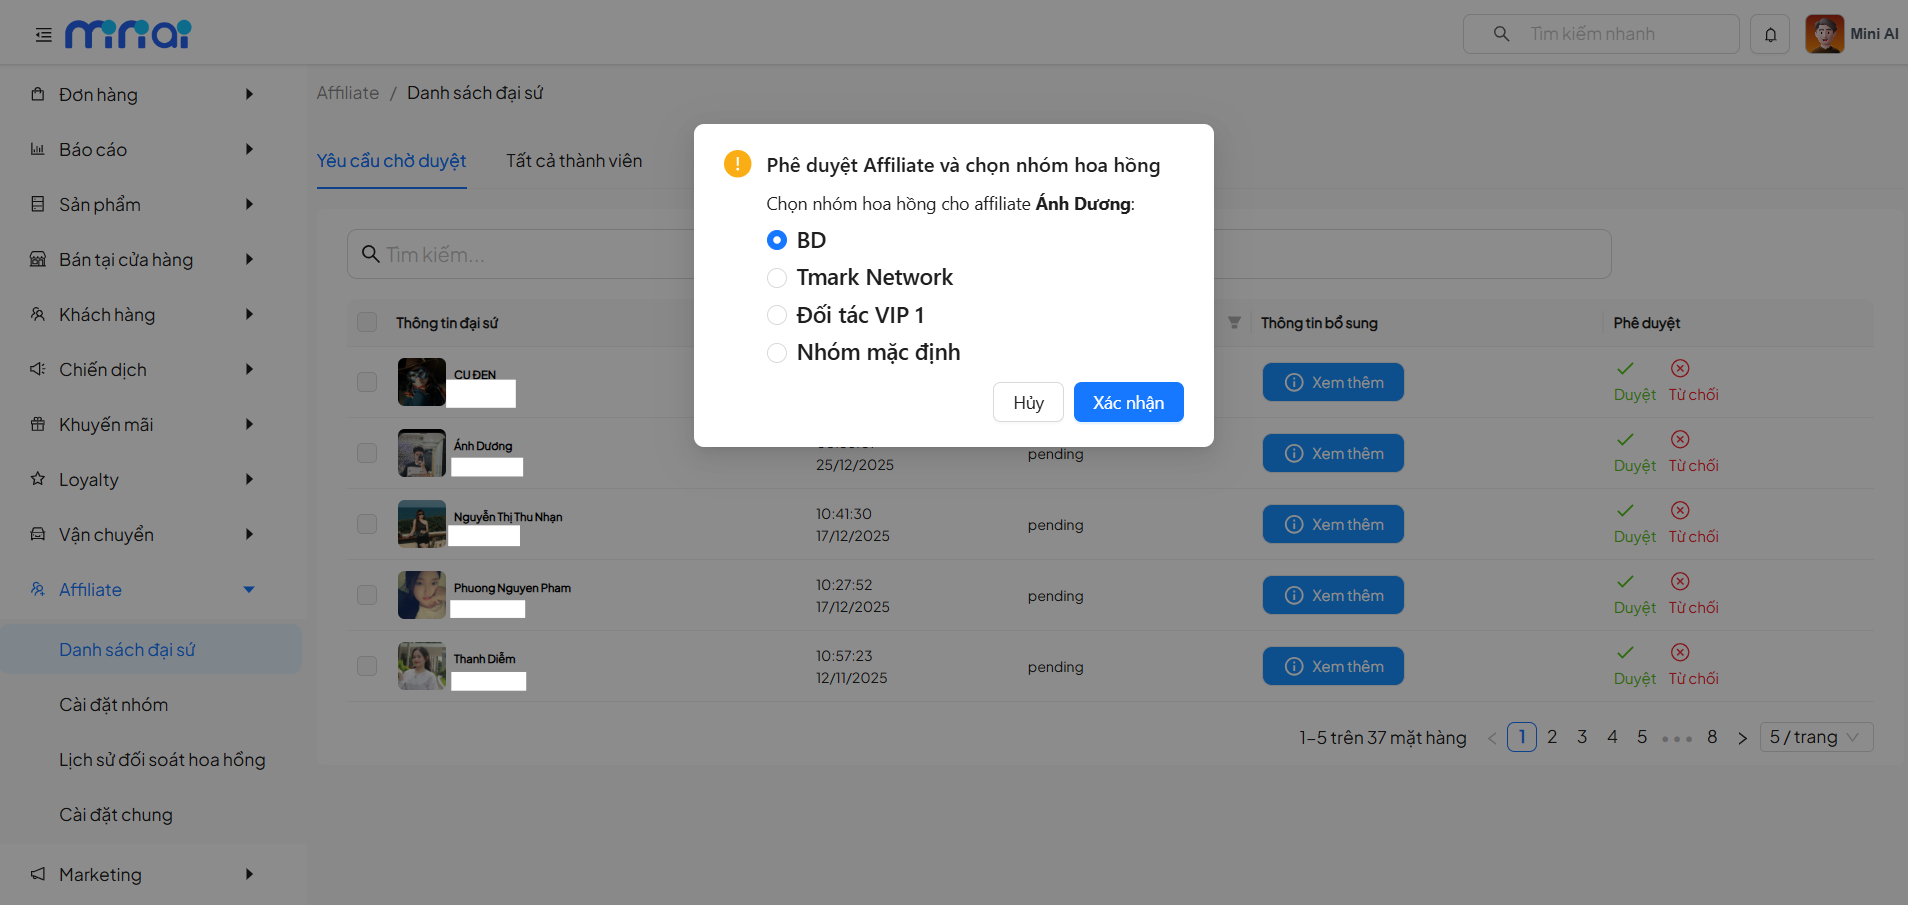
Task: Click green approve checkmark for CU ĐEN
Action: (x=1625, y=369)
